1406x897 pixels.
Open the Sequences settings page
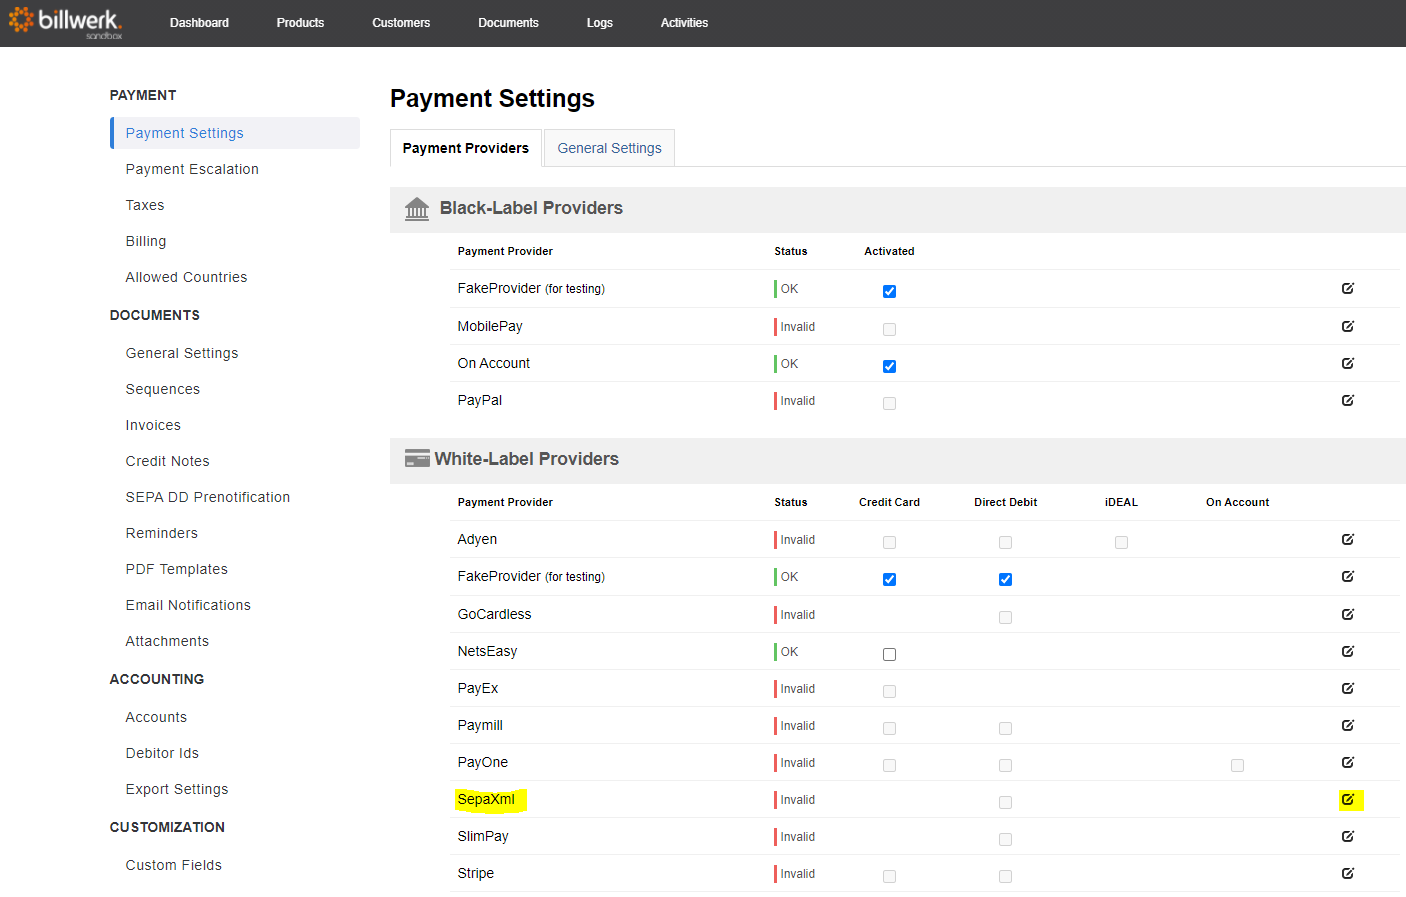pos(163,389)
